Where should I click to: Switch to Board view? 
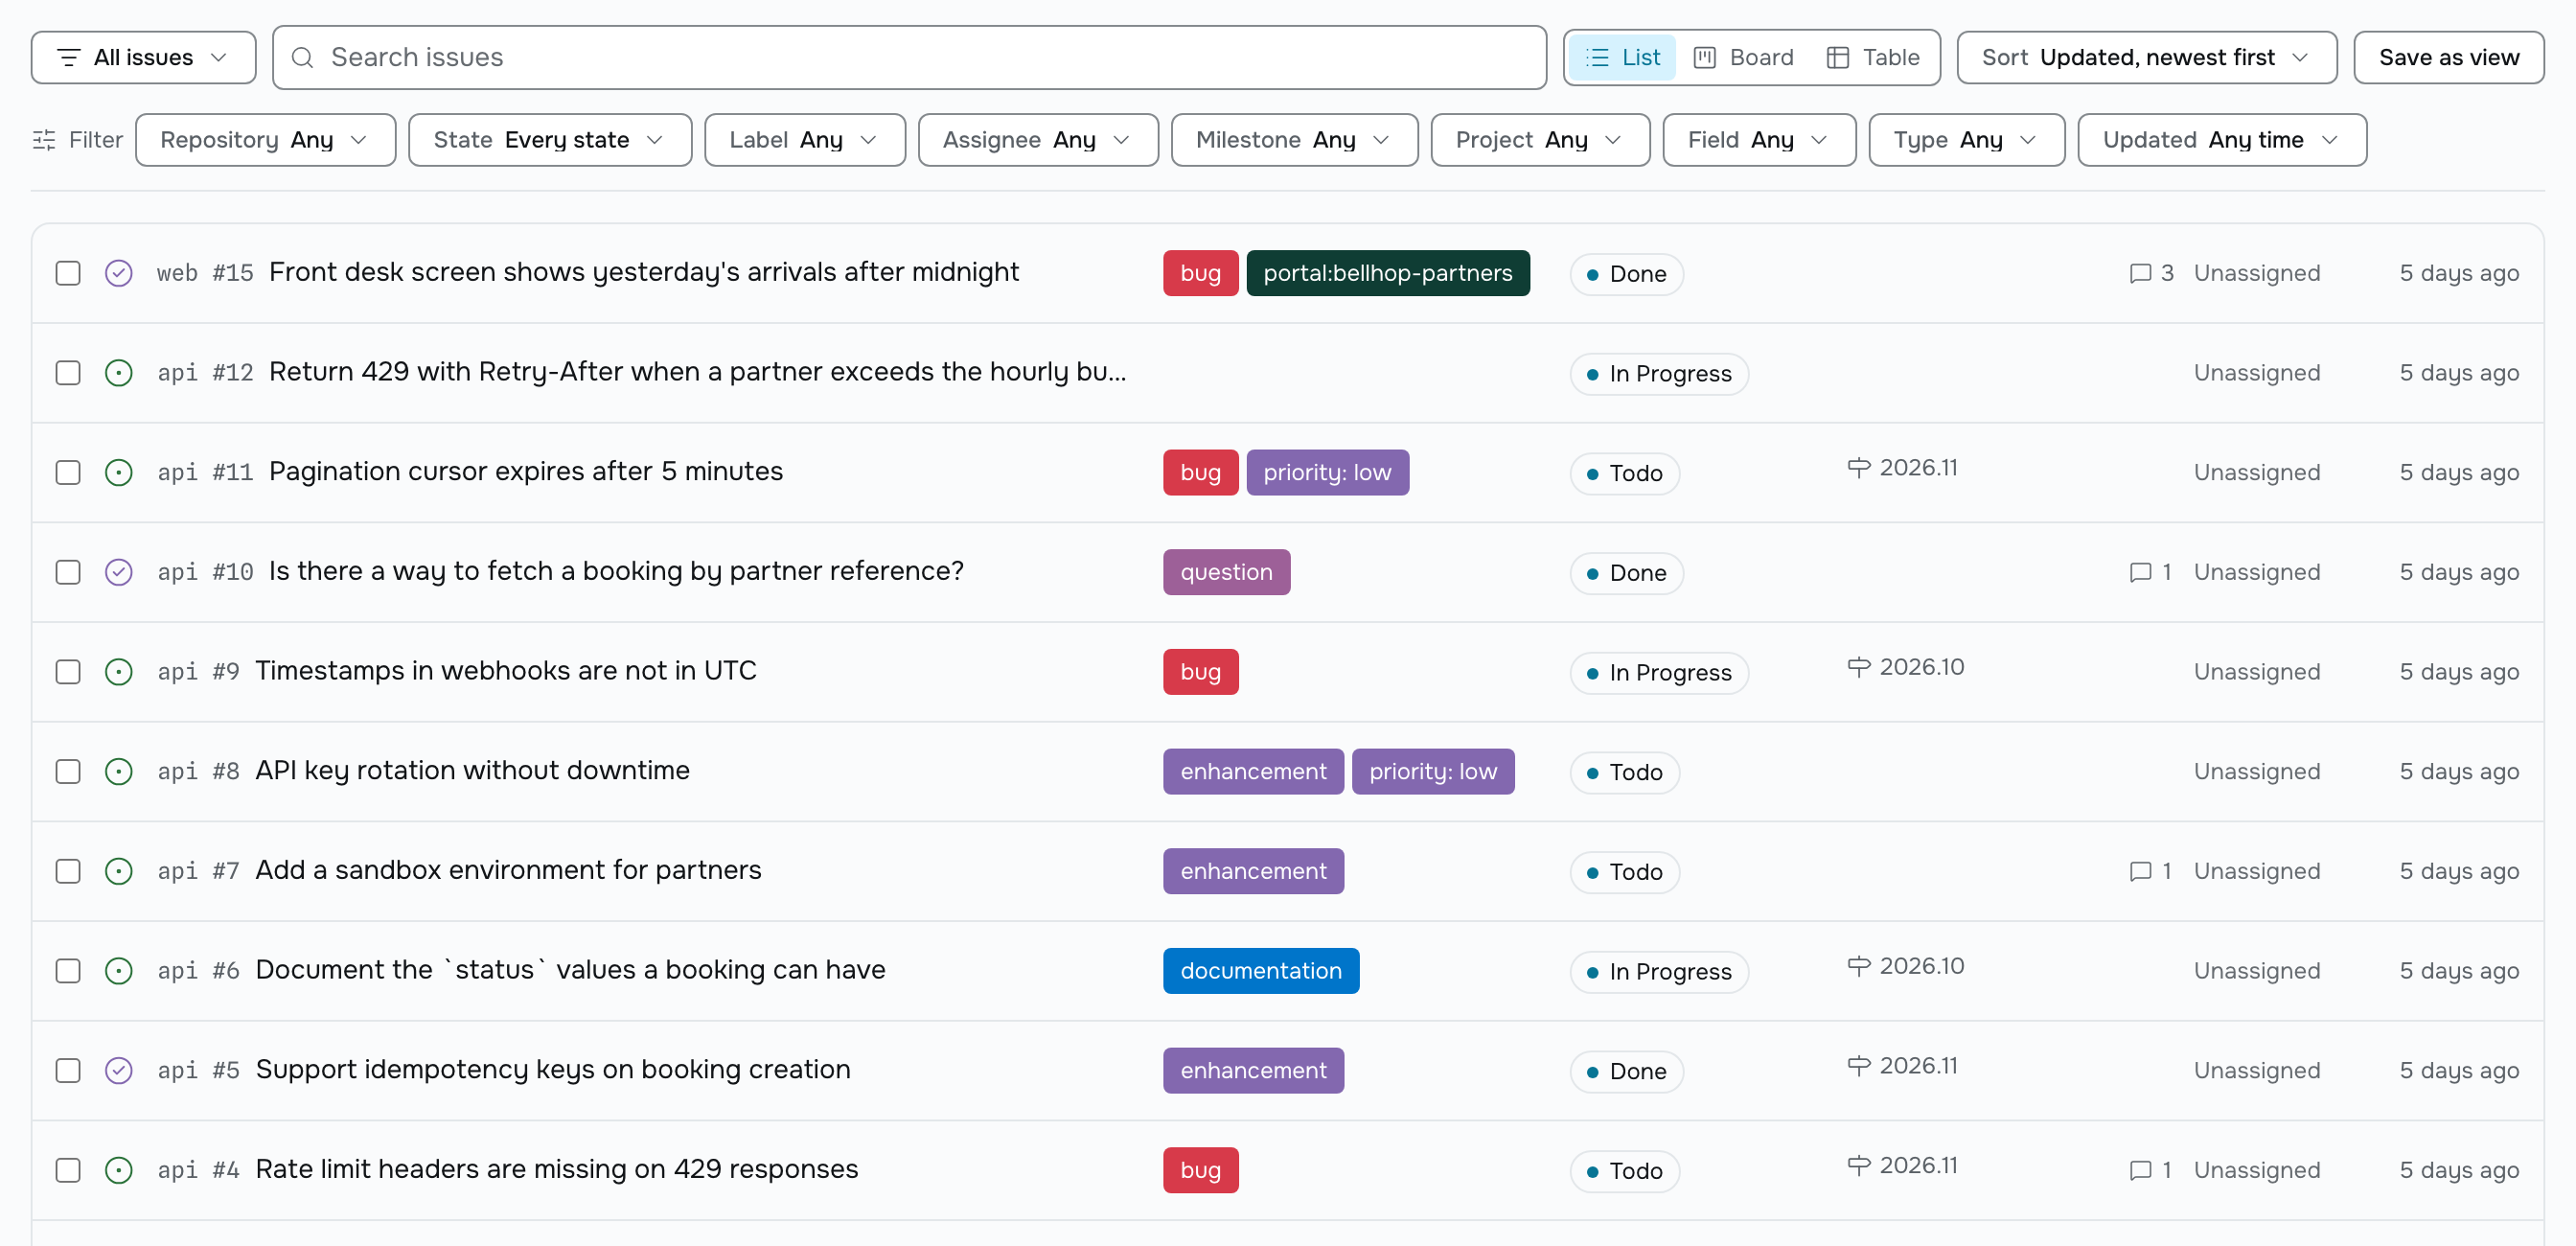[x=1743, y=58]
